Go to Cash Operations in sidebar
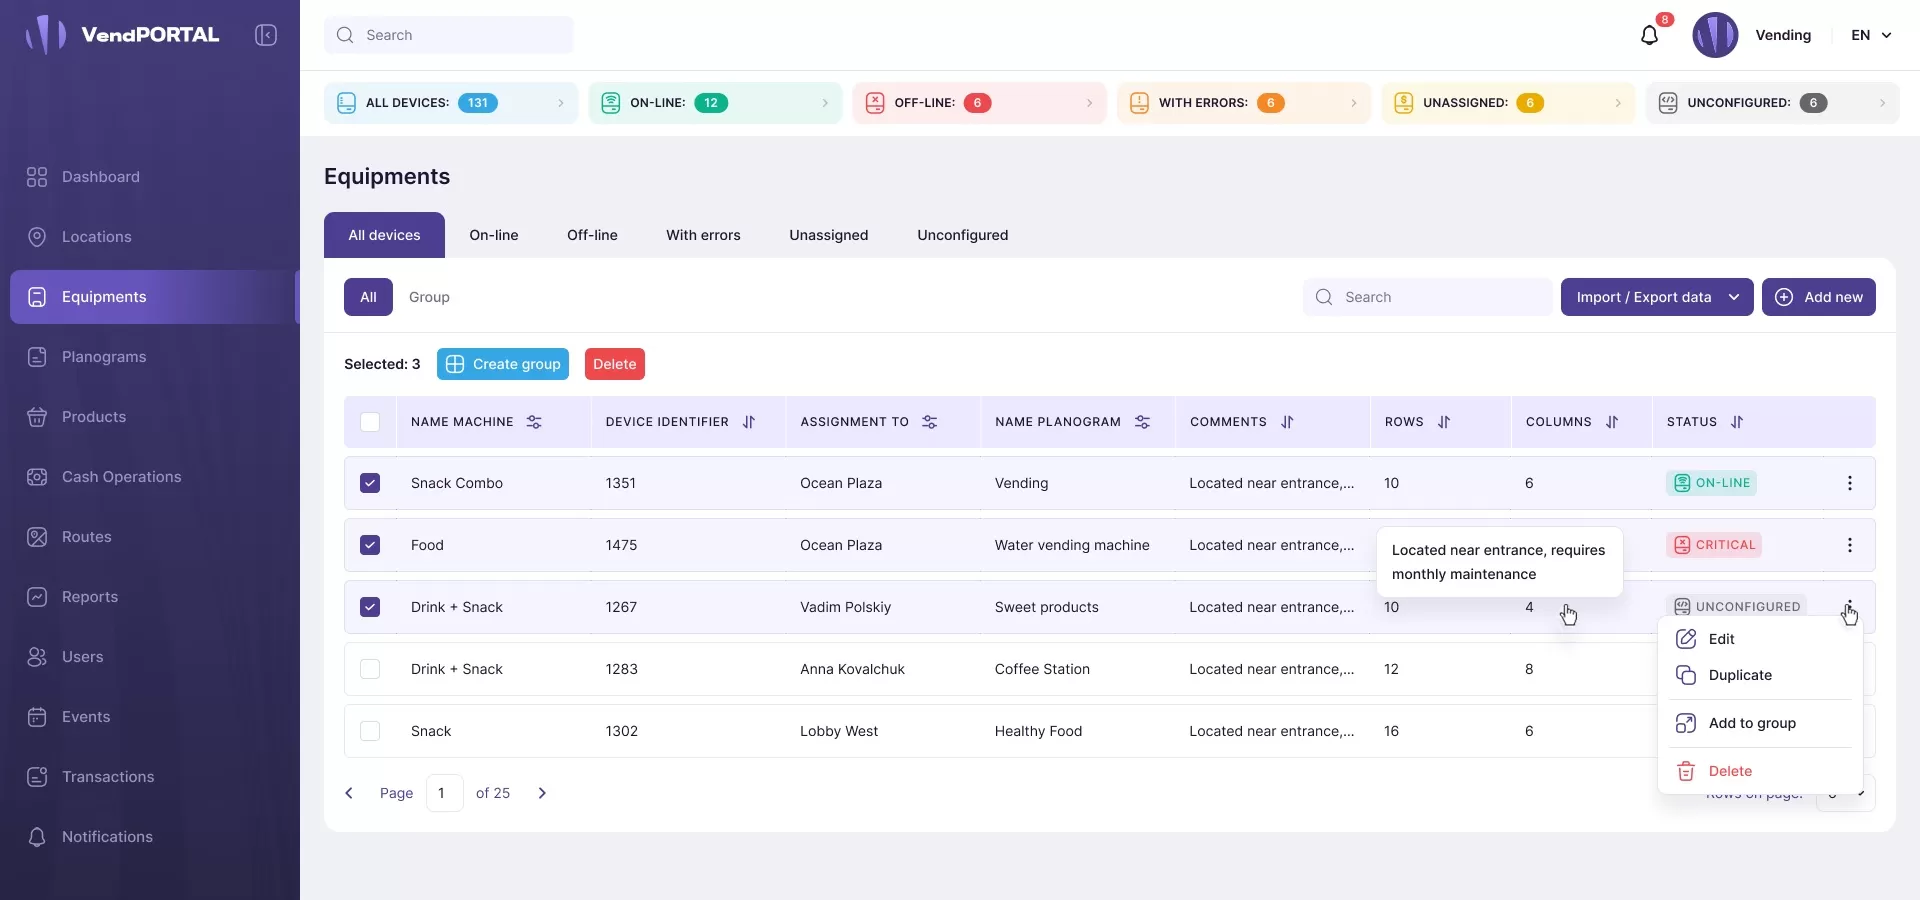Viewport: 1920px width, 900px height. coord(121,477)
